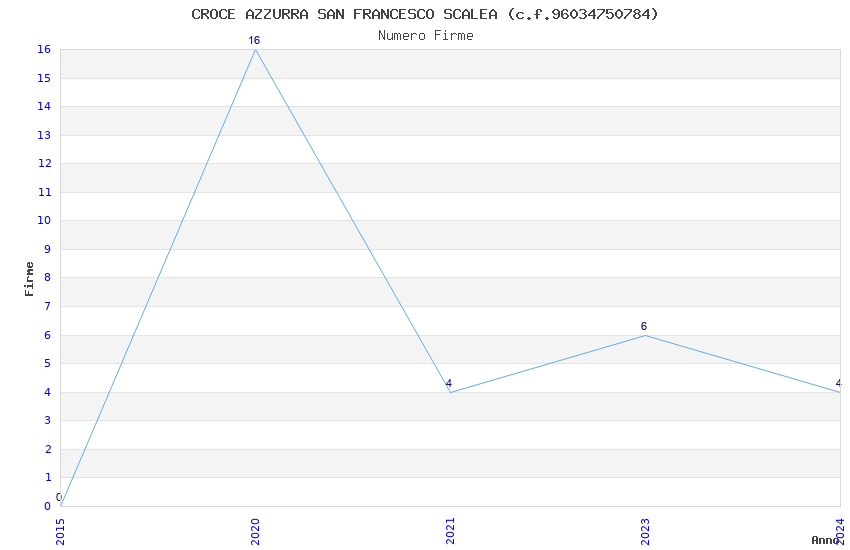Image resolution: width=850 pixels, height=550 pixels.
Task: Click the y-axis tick value 3
Action: coord(48,420)
